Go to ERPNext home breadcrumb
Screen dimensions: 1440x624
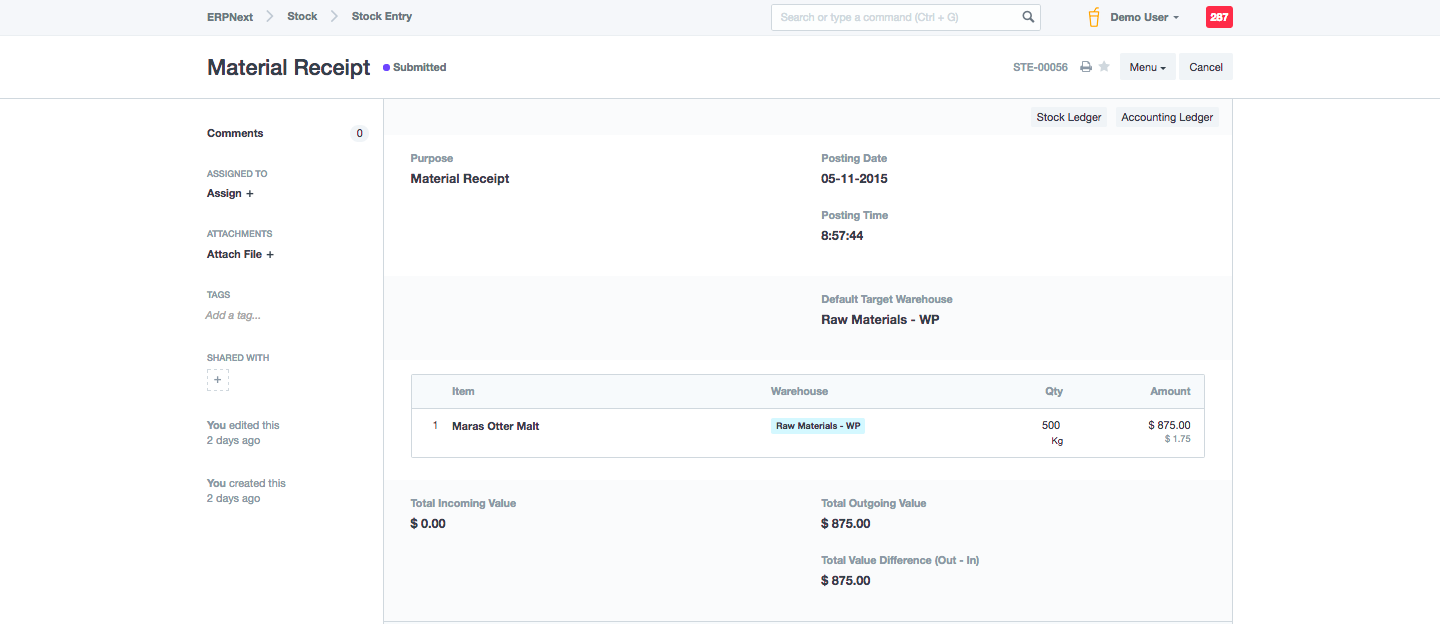click(230, 17)
